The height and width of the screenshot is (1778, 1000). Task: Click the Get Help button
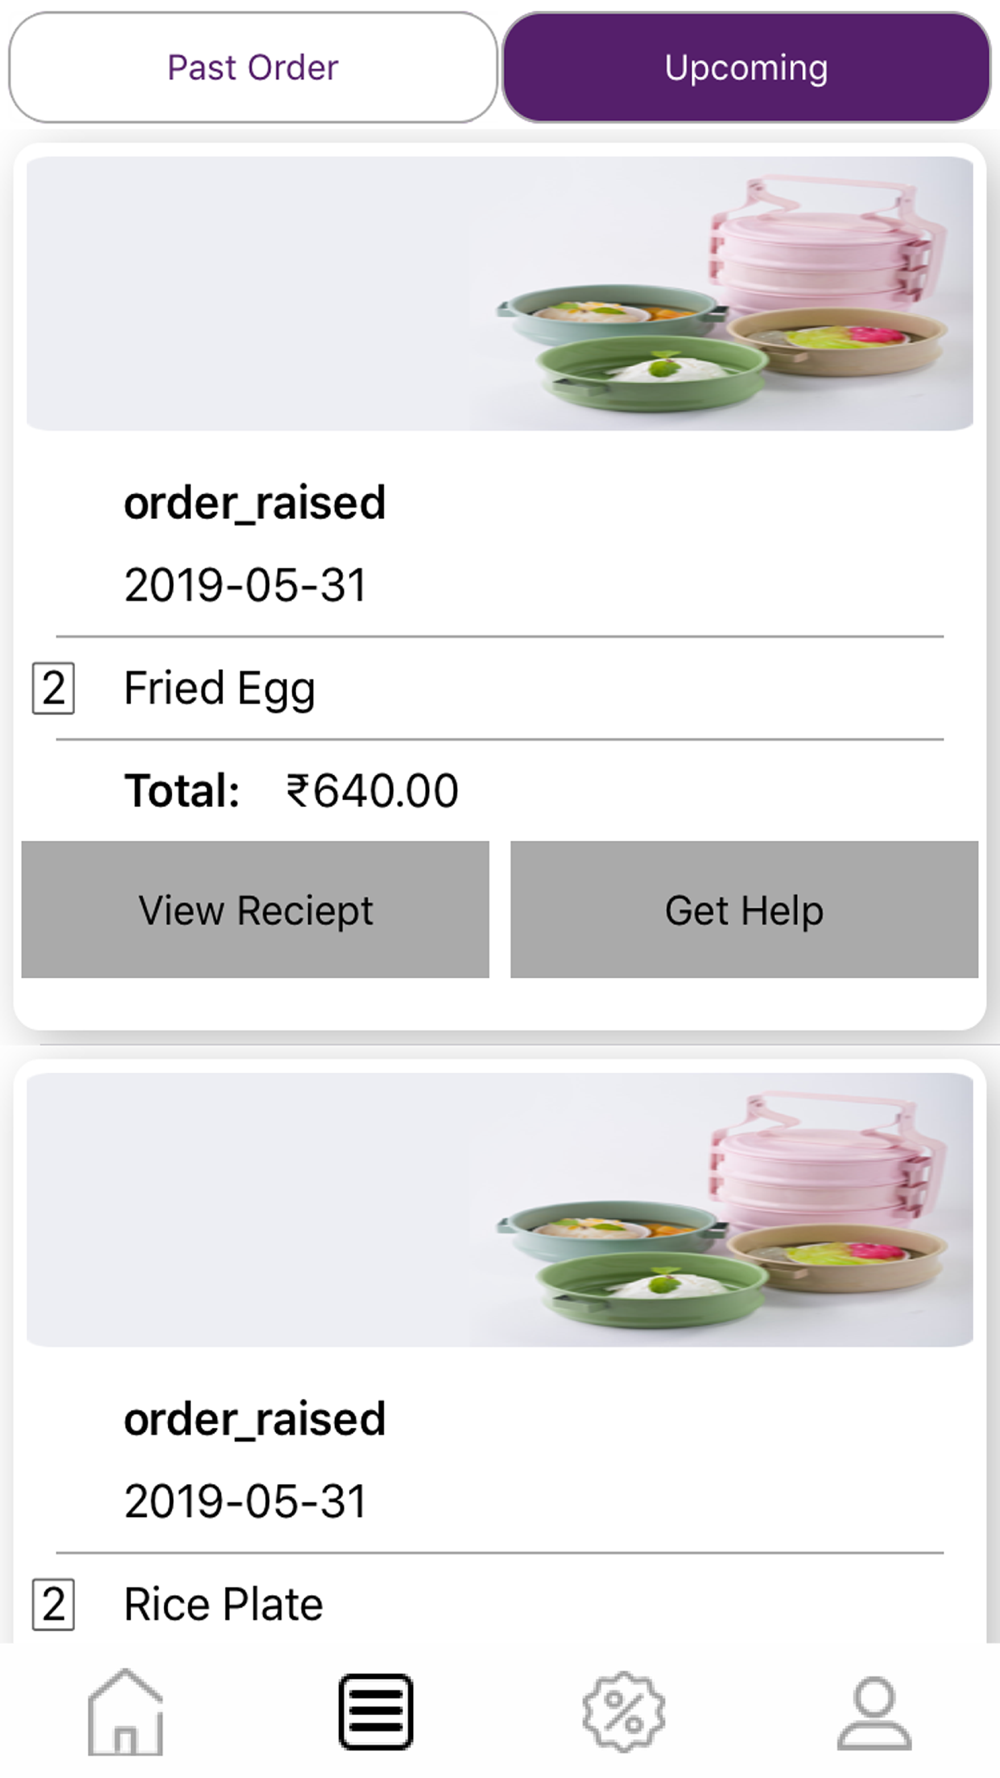tap(744, 910)
